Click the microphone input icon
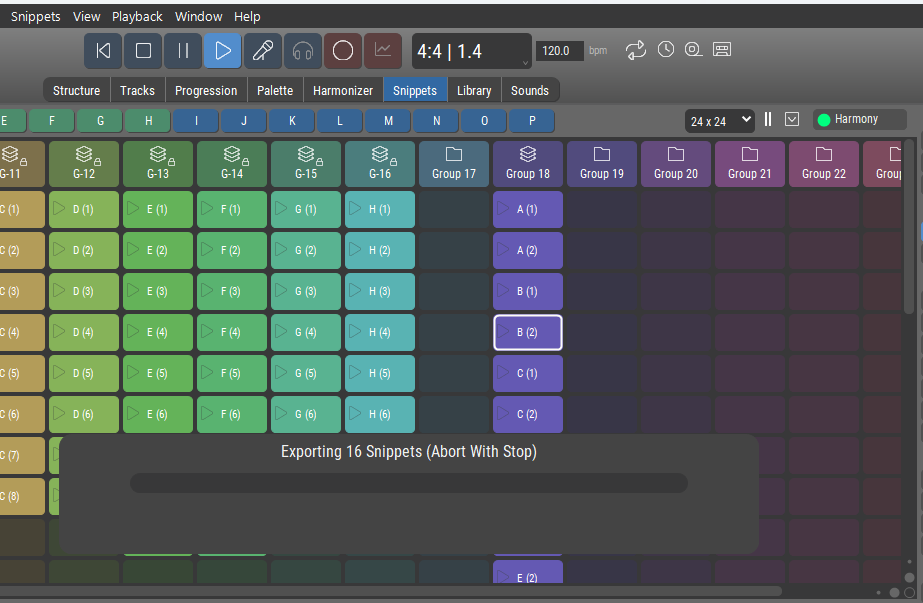 pos(263,51)
